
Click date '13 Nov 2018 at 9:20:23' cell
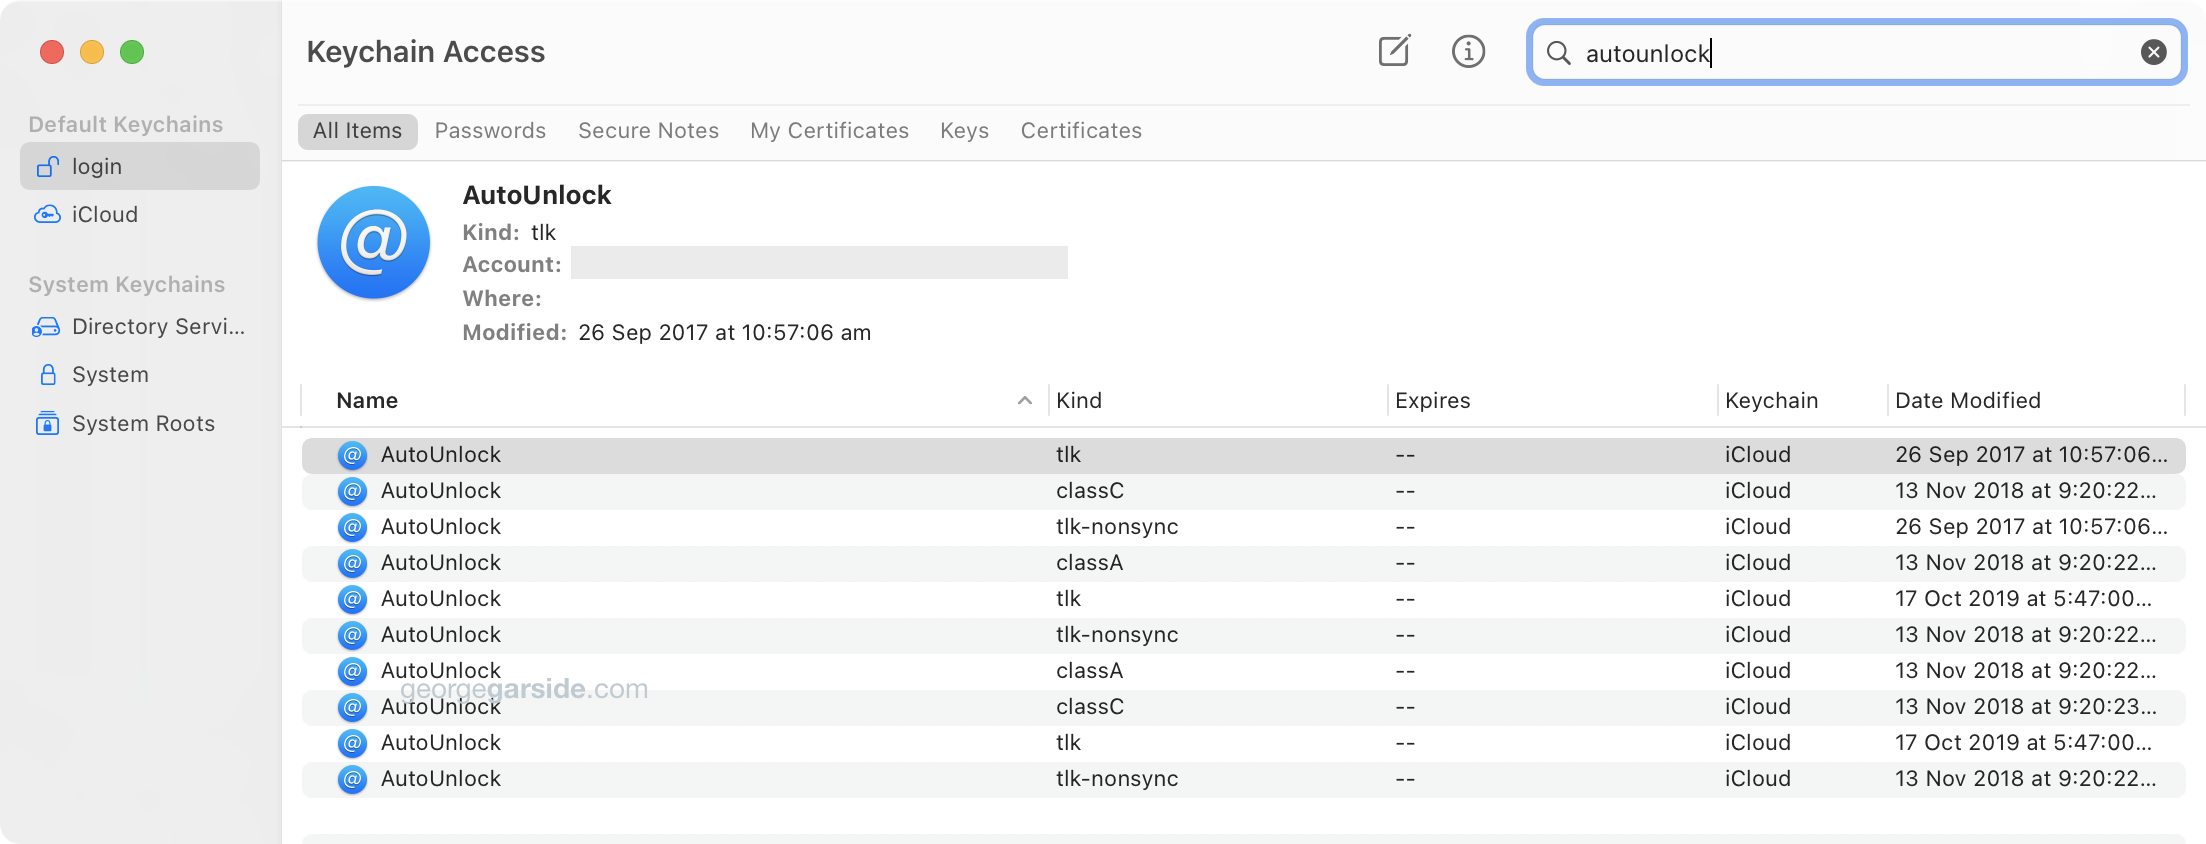click(x=2026, y=707)
